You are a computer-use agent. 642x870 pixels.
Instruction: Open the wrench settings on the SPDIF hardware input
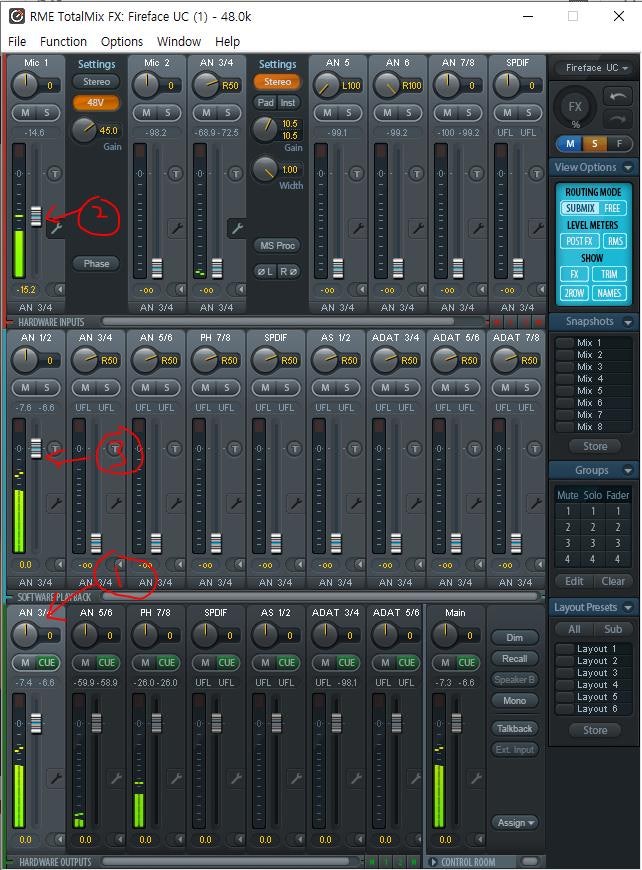pyautogui.click(x=537, y=228)
